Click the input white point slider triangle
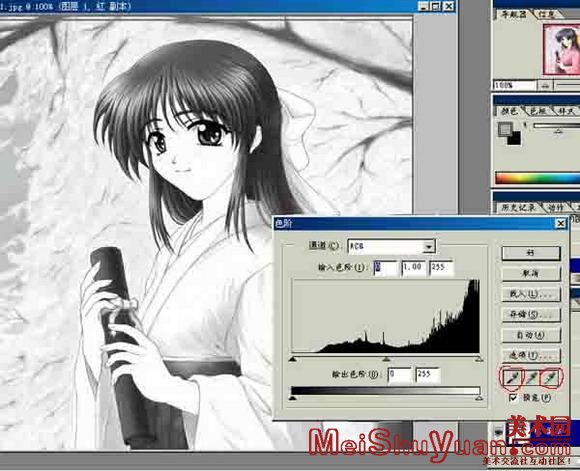The image size is (580, 471). coord(479,359)
